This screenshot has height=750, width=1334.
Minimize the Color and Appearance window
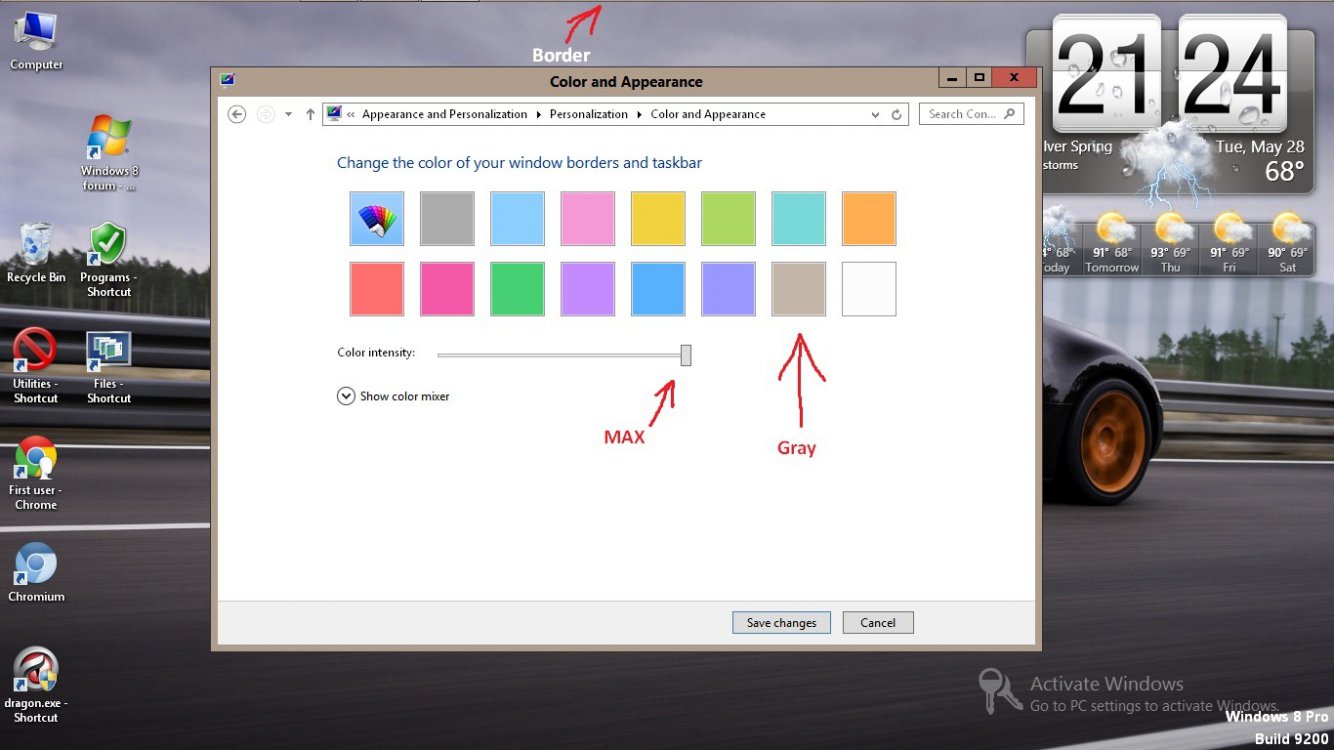(953, 78)
